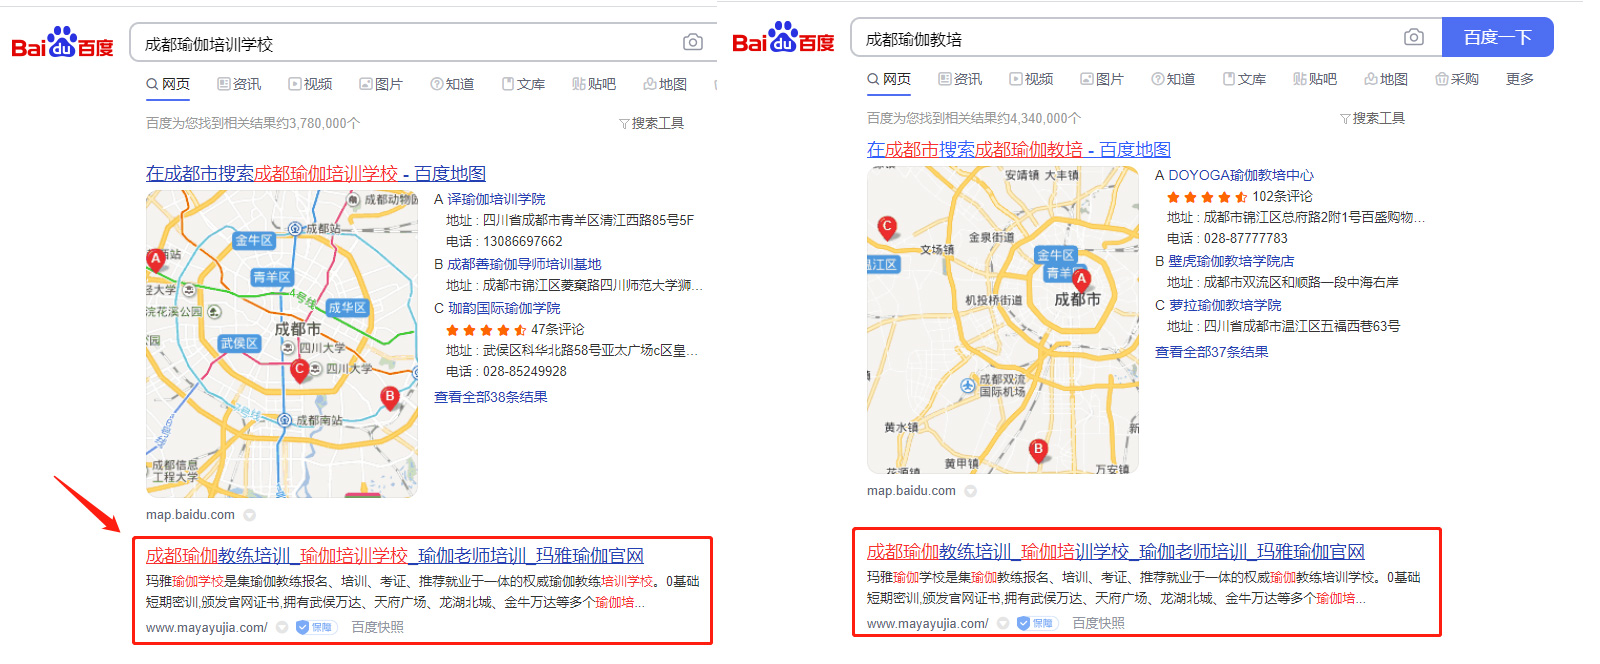1600x664 pixels.
Task: Expand 搜索工具 under 3,780,000 results count
Action: click(651, 123)
